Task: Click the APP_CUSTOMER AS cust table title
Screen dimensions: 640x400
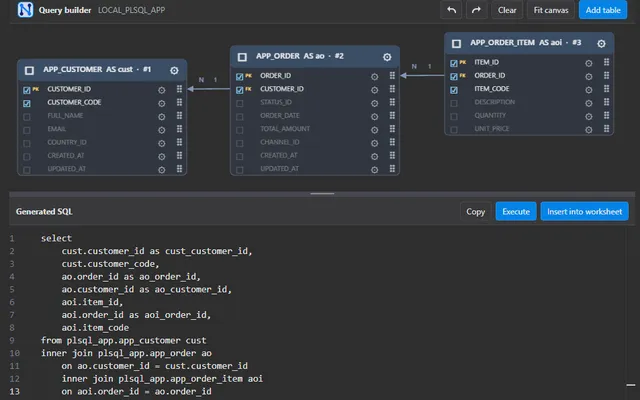Action: point(97,69)
